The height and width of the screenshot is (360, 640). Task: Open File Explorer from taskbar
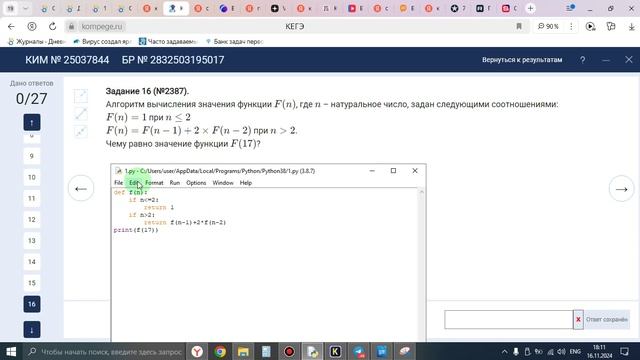pos(243,351)
